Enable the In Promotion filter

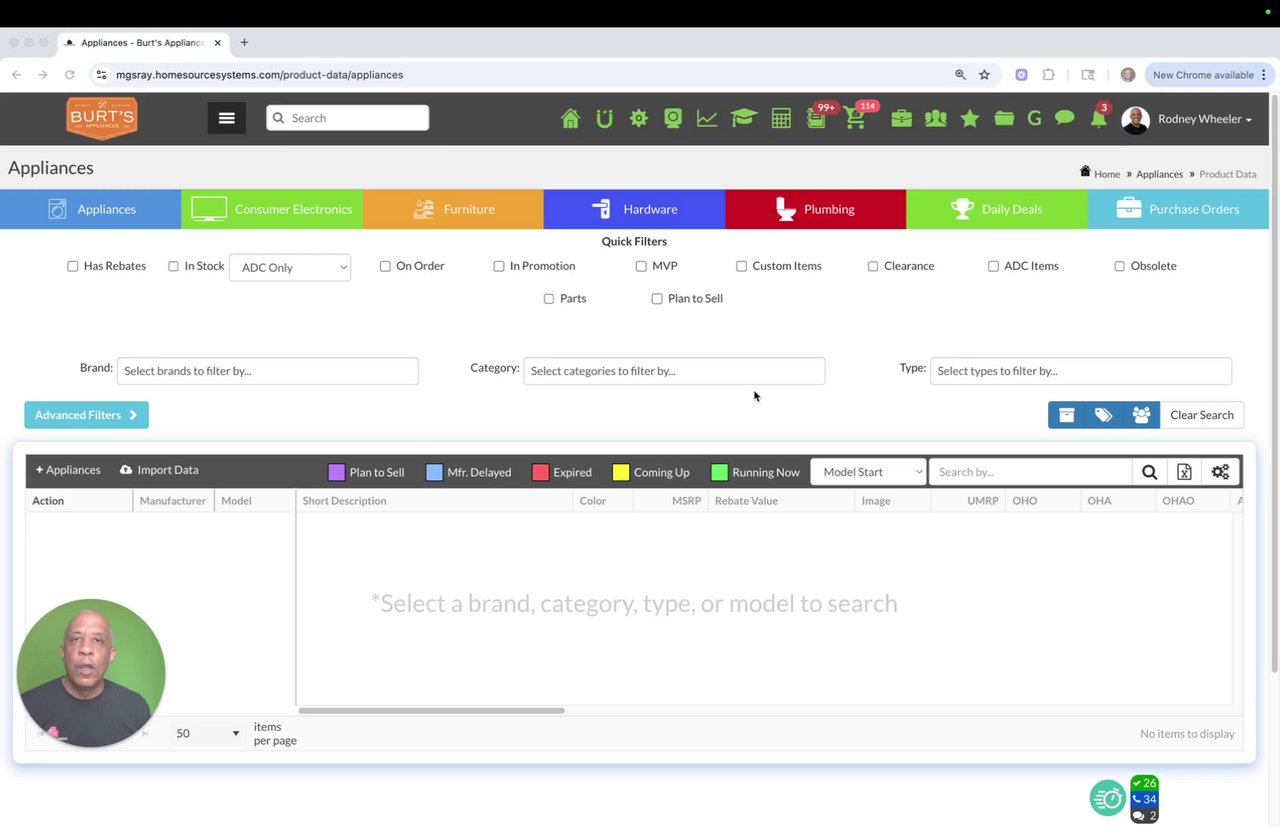point(499,266)
